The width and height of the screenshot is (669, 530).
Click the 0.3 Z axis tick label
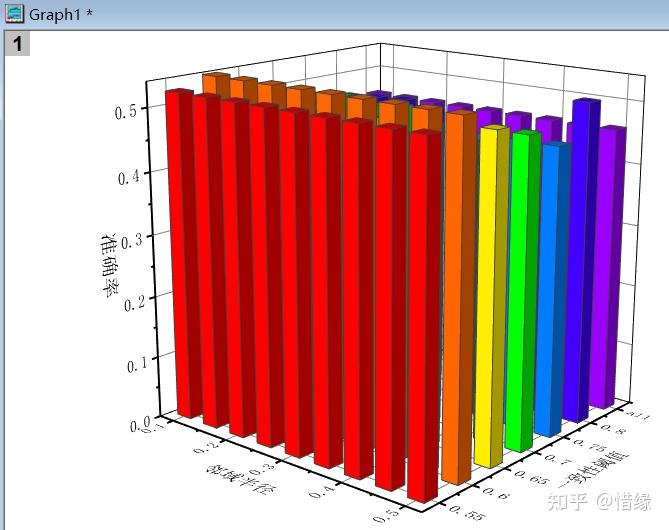click(x=133, y=242)
